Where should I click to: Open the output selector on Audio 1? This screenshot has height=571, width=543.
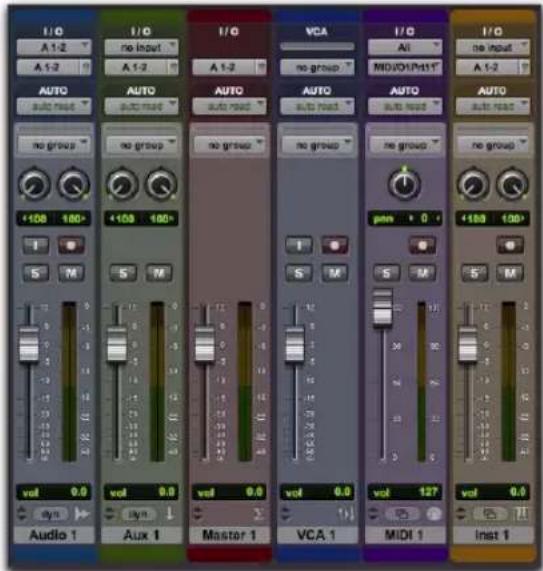54,67
